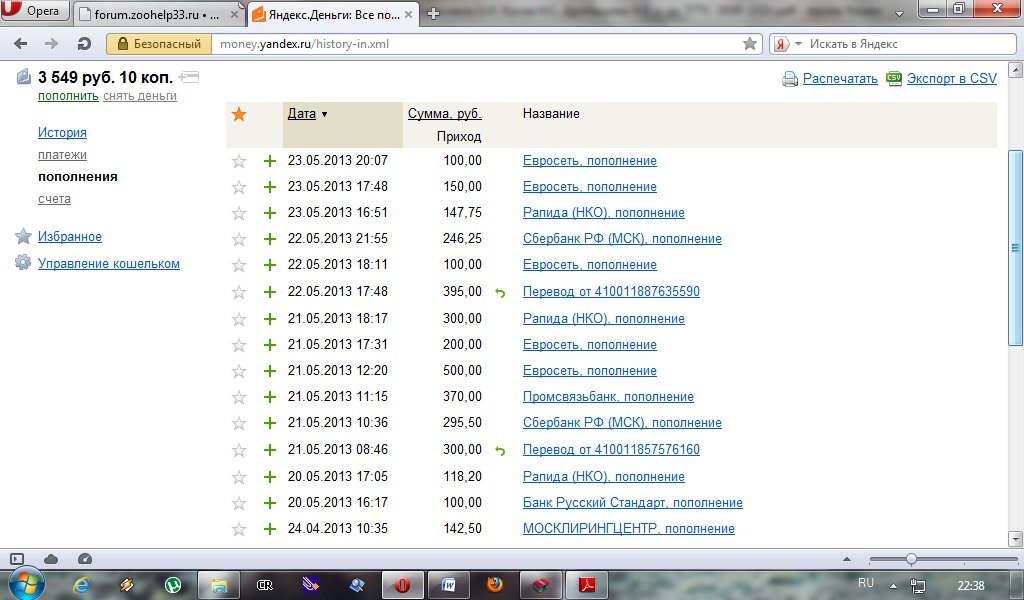Open the Yandex search engine dropdown
The image size is (1024, 600).
pos(784,44)
